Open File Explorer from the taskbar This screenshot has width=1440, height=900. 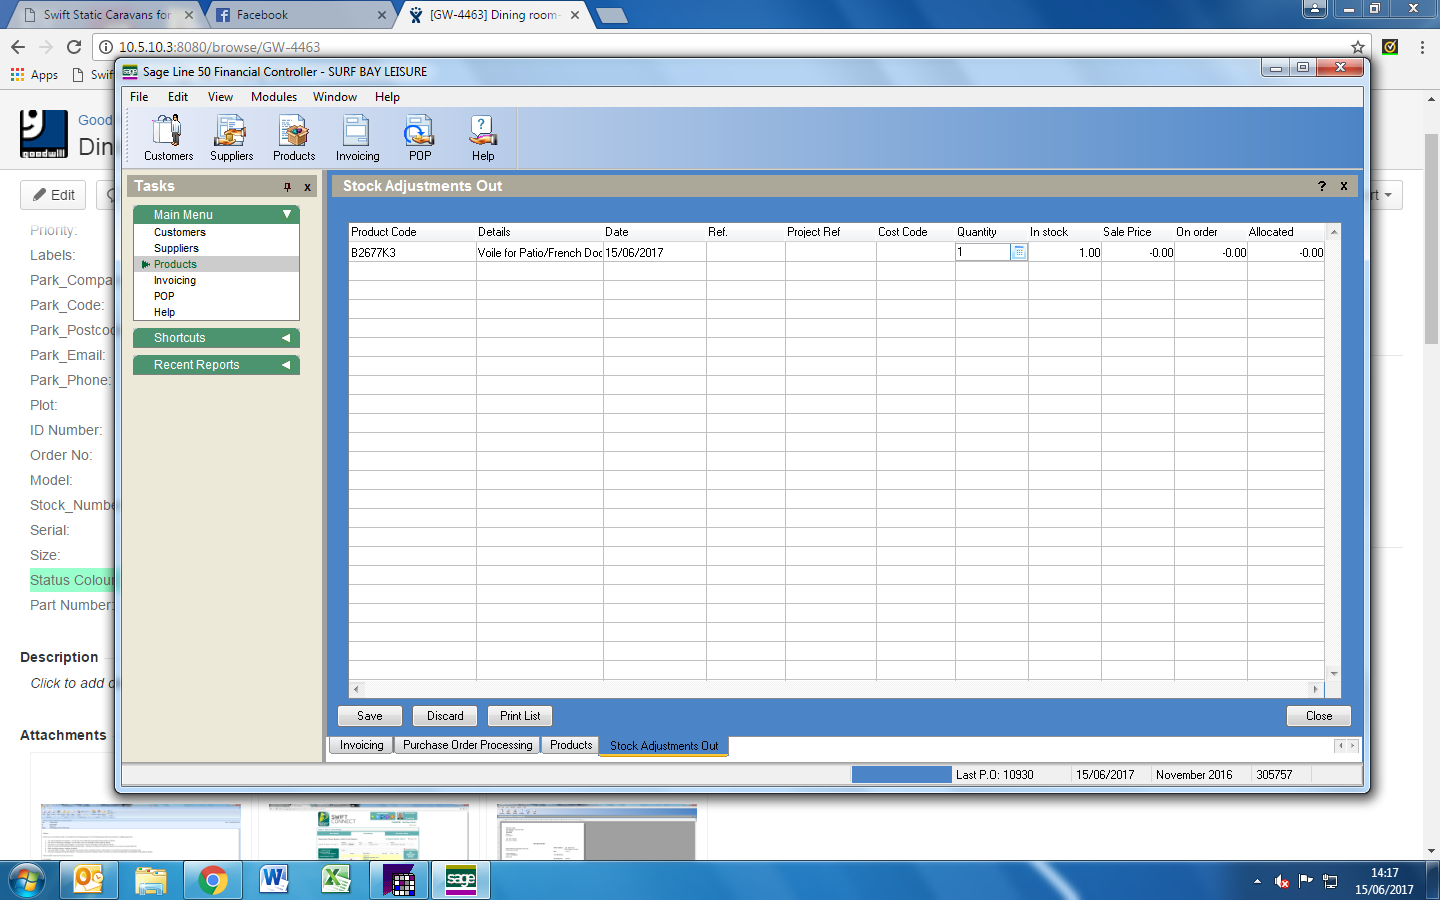pyautogui.click(x=151, y=881)
